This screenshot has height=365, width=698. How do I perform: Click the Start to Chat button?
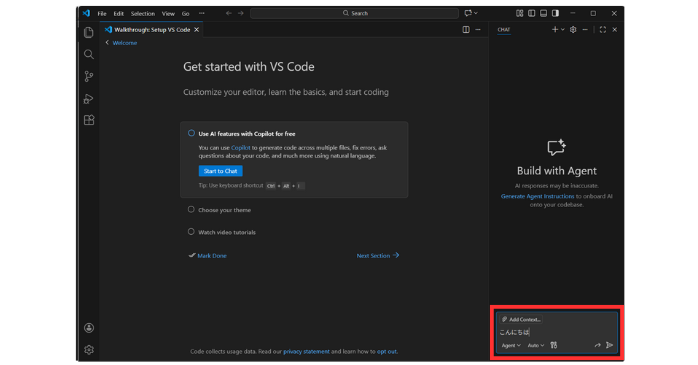[220, 171]
